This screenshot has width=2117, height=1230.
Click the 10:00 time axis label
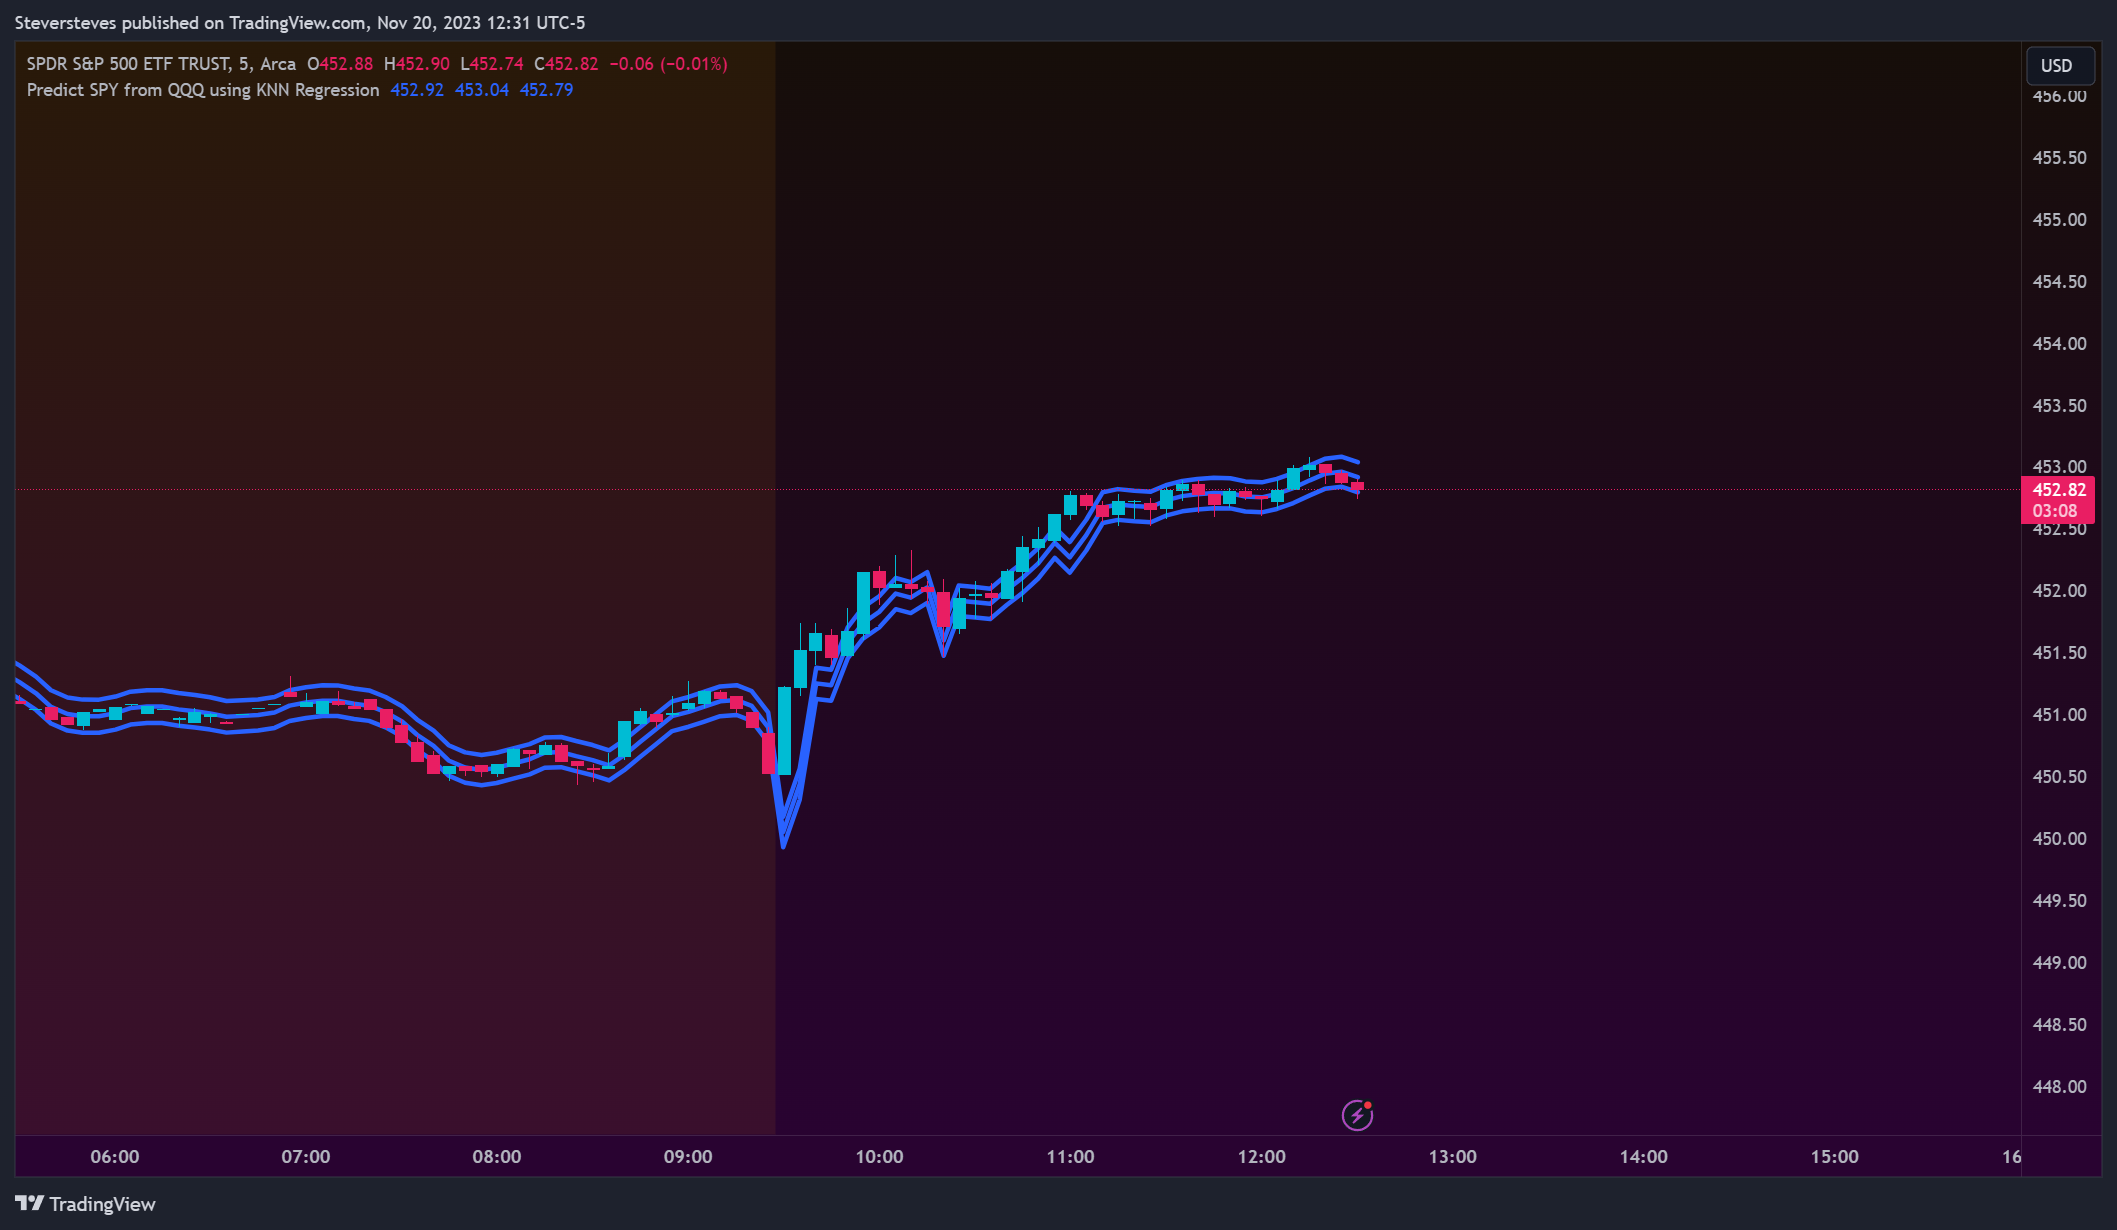(x=879, y=1157)
